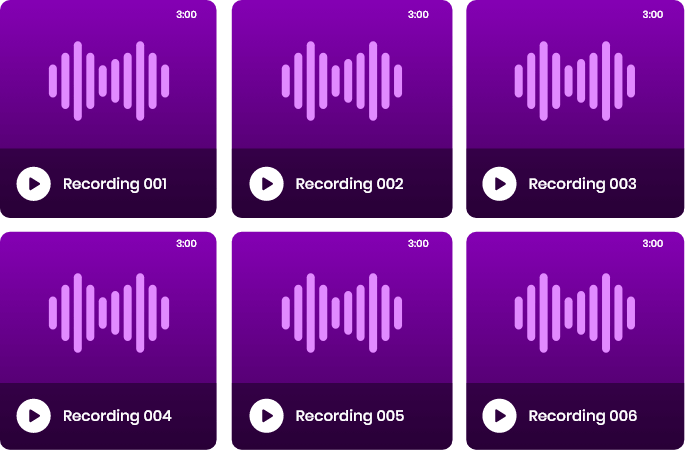Click waveform thumbnail for Recording 006
Screen dimensions: 685x450
(575, 313)
